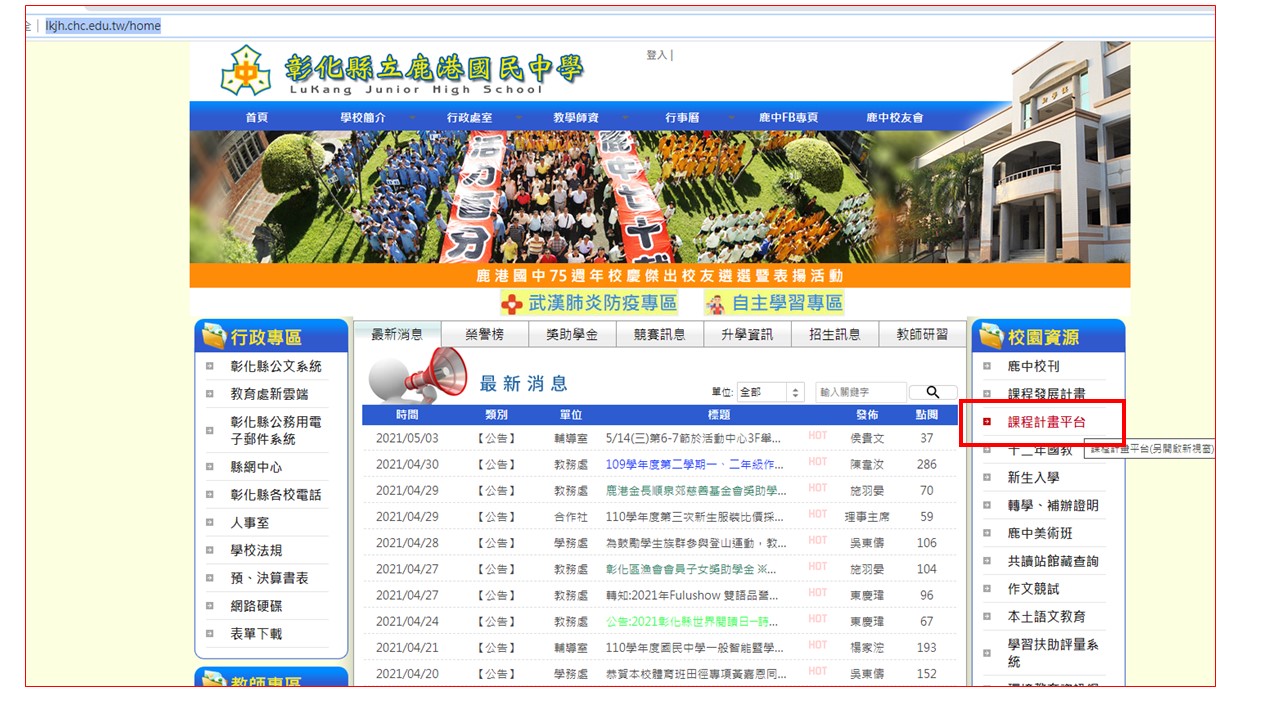1280x720 pixels.
Task: Switch to the 招生訊息 tab
Action: tap(835, 334)
